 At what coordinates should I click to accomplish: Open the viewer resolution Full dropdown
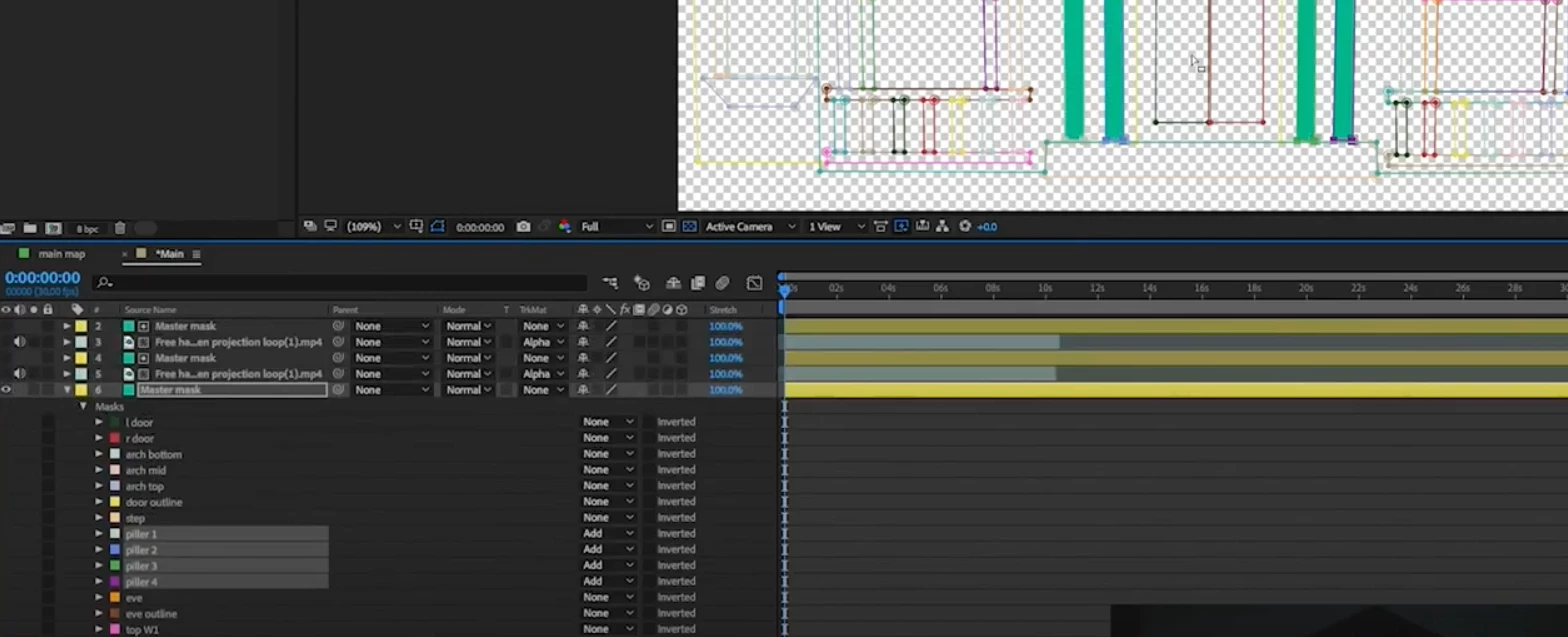point(617,227)
